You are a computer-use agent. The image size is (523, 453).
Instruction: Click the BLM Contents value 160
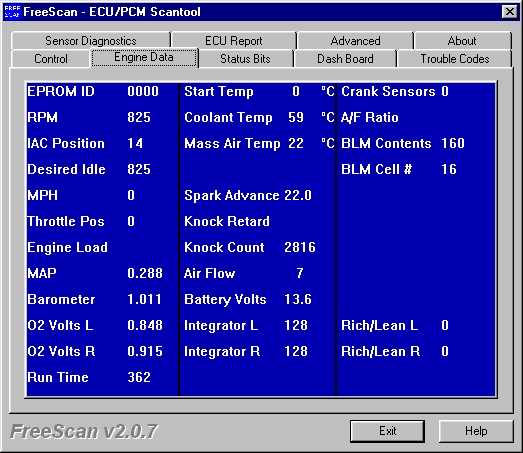point(453,143)
